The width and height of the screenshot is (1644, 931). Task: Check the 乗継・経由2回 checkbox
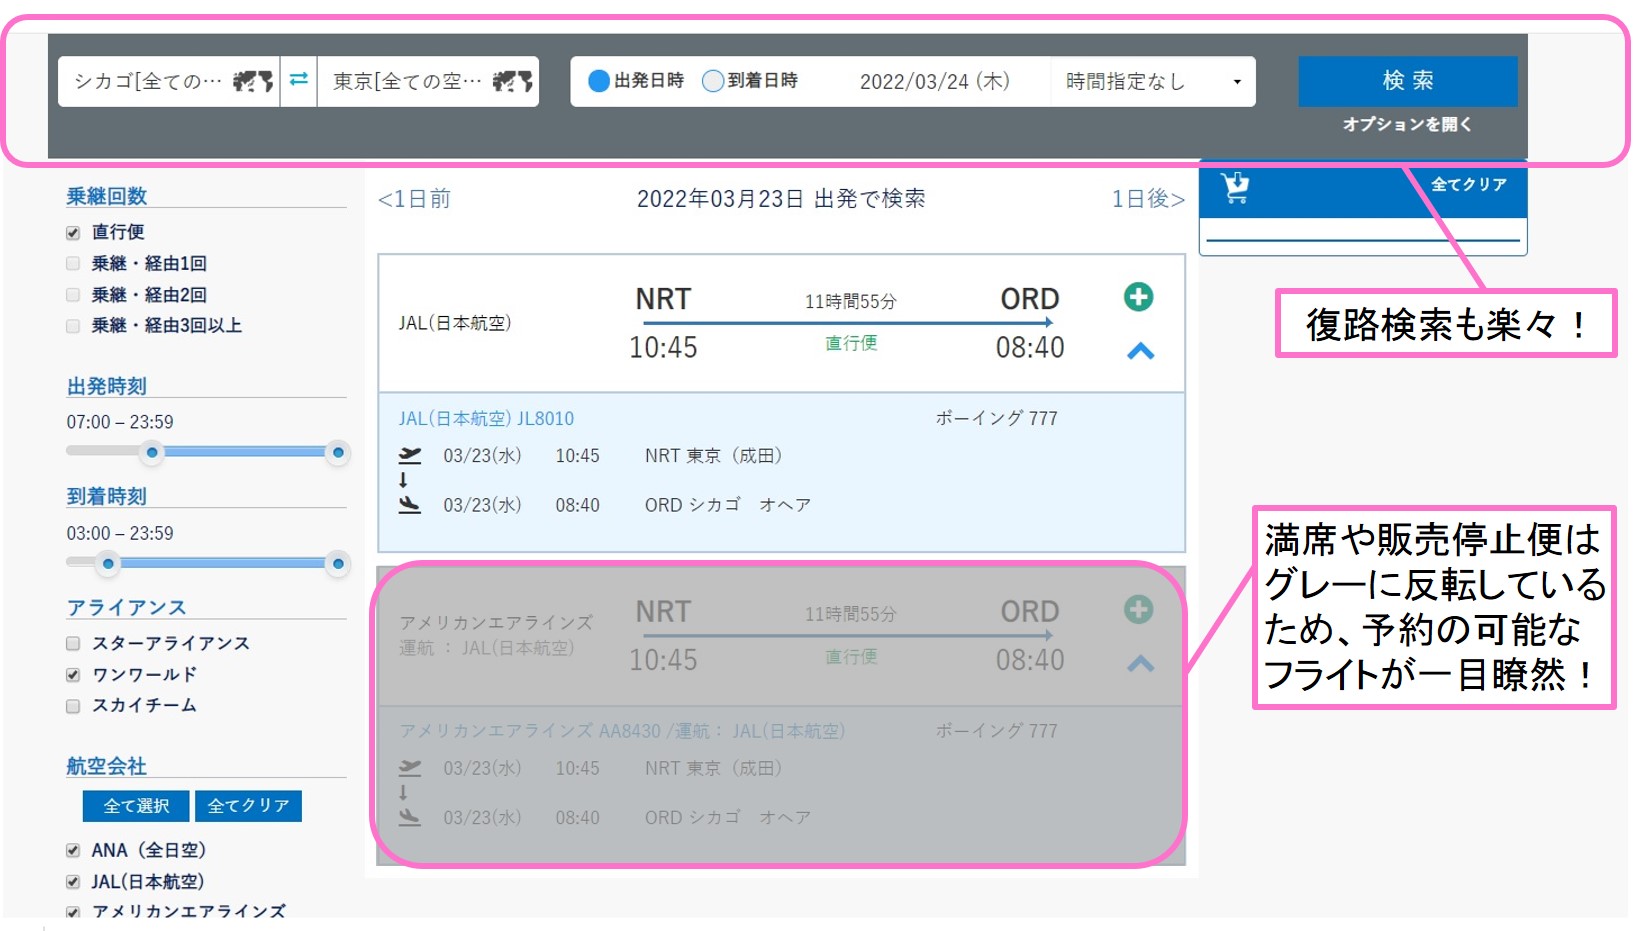click(73, 295)
